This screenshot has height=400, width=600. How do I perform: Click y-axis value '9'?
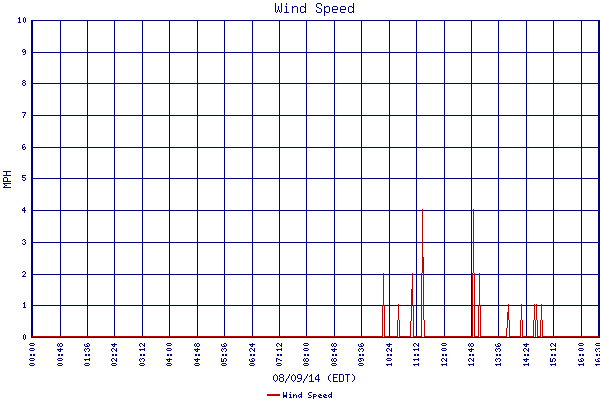pos(24,52)
